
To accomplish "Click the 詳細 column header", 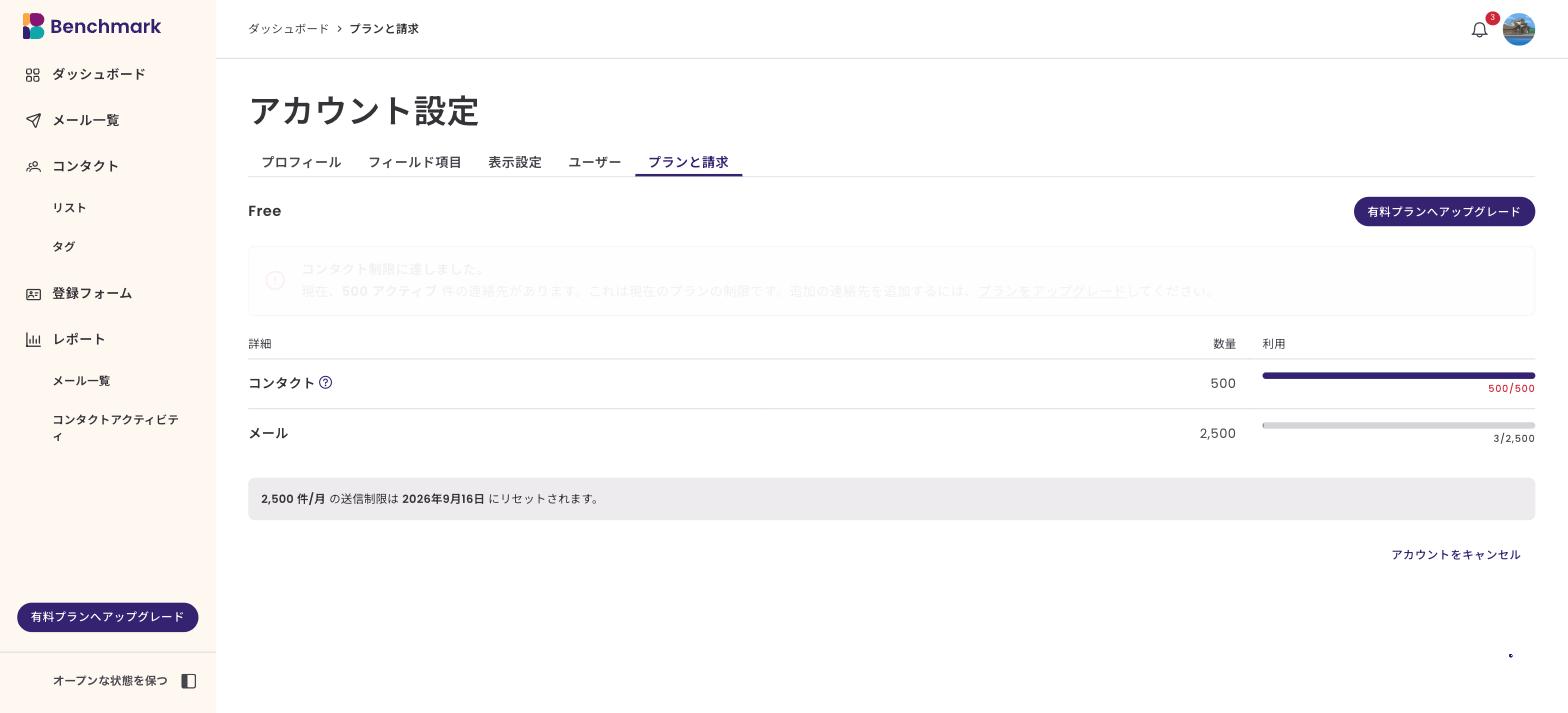I will [x=260, y=344].
